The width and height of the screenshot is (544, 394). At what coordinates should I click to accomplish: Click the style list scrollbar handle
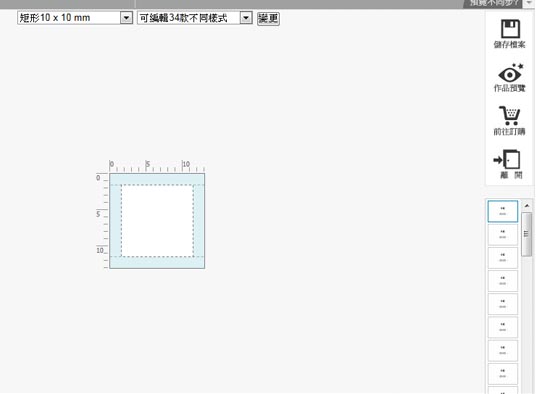click(x=527, y=234)
